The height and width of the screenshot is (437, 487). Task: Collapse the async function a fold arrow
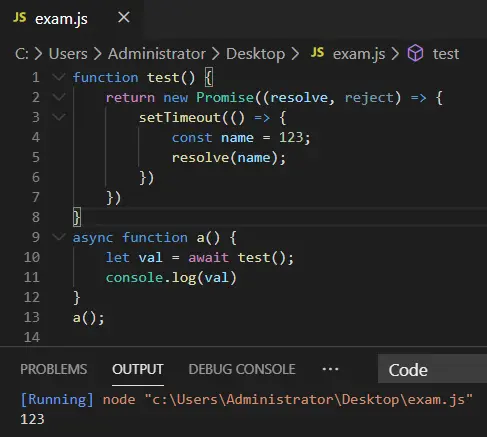click(x=59, y=237)
